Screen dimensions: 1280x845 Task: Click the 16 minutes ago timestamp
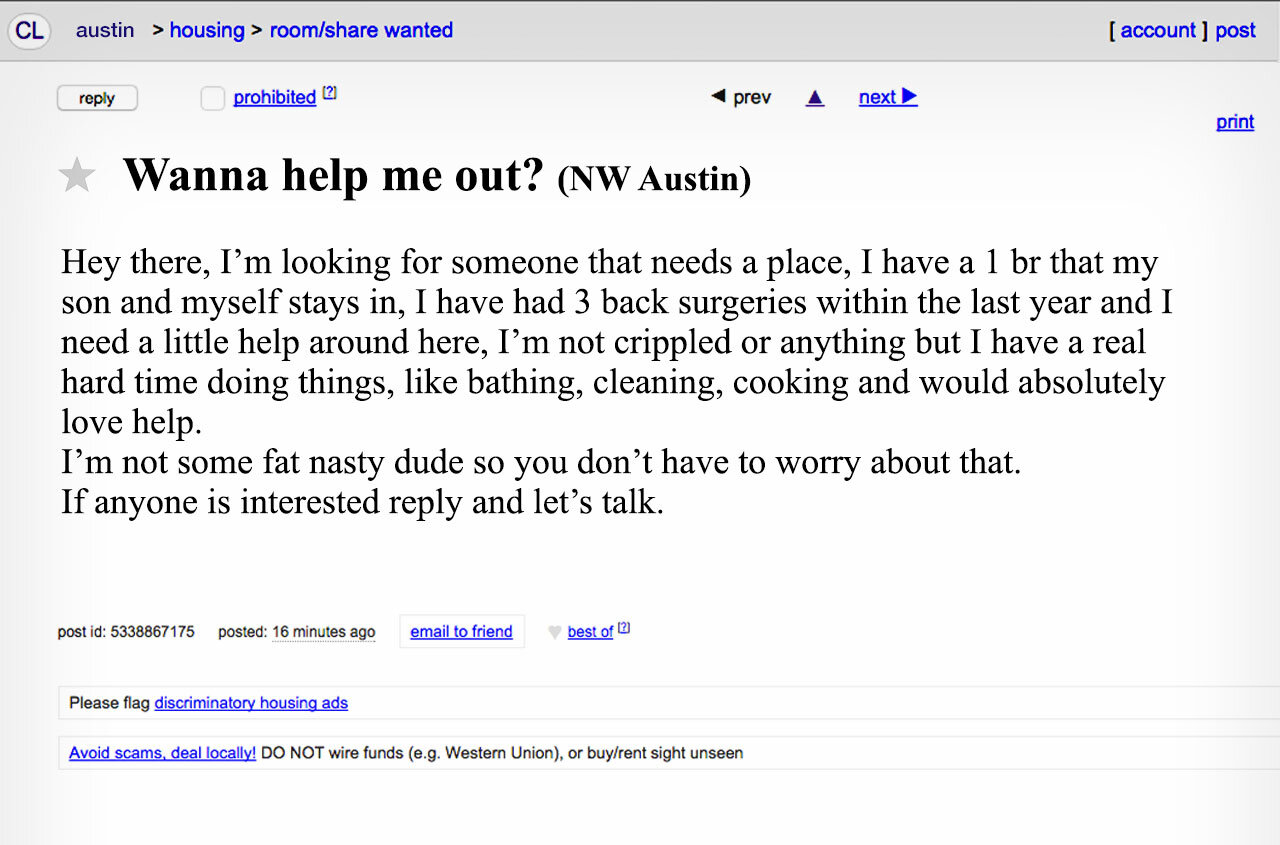tap(324, 632)
